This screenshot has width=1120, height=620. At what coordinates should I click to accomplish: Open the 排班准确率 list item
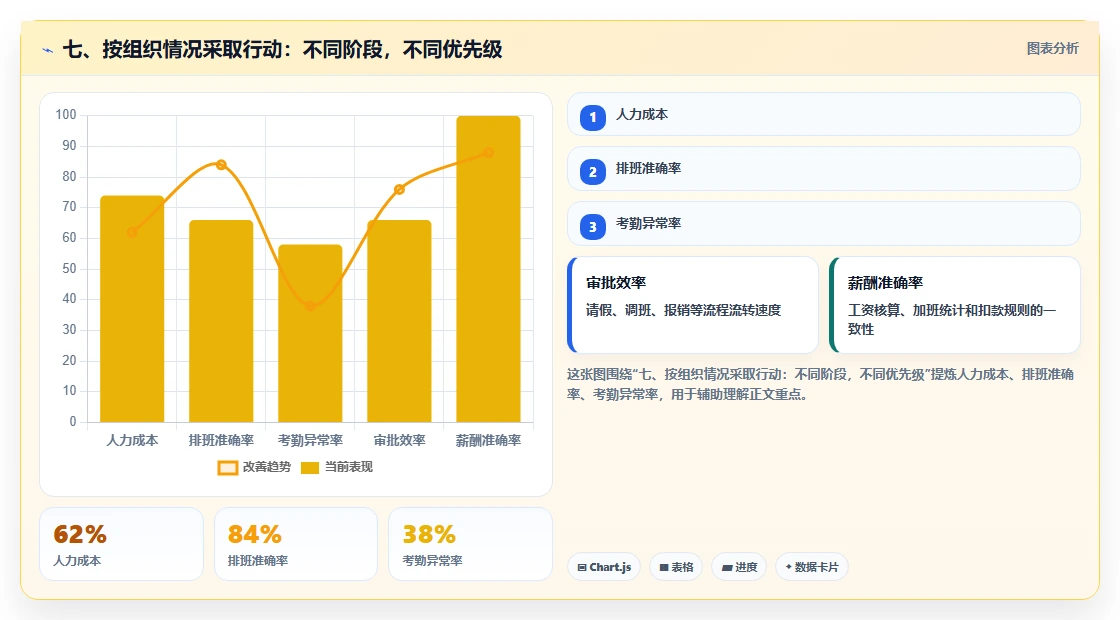[824, 169]
